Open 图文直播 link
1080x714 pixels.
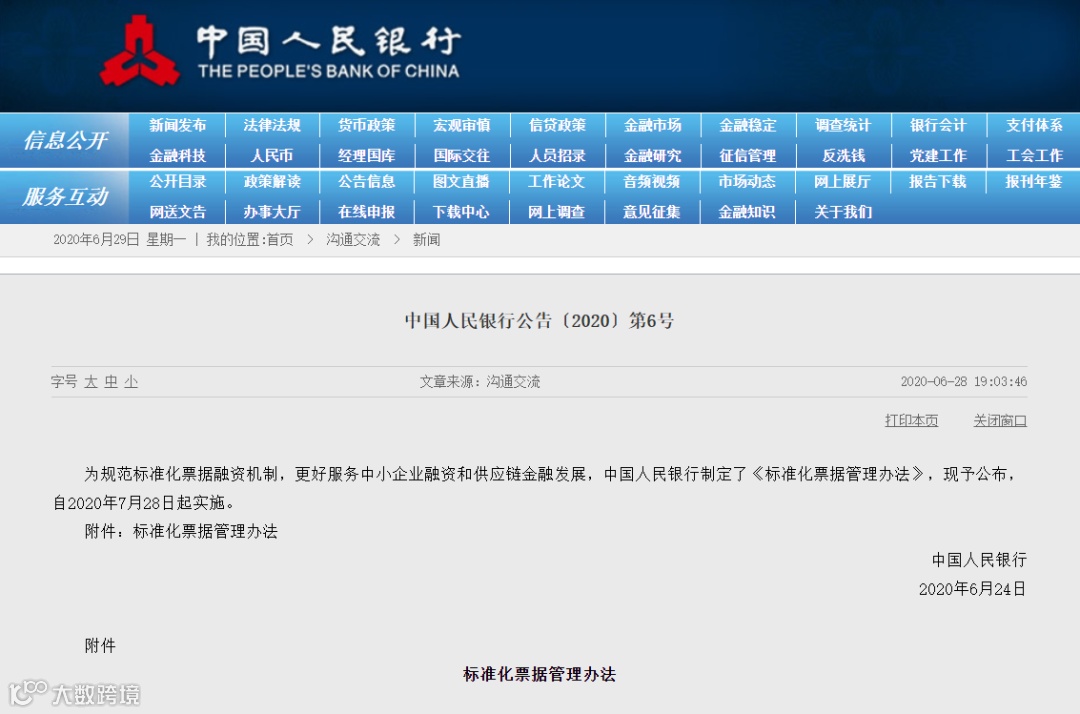pos(462,182)
